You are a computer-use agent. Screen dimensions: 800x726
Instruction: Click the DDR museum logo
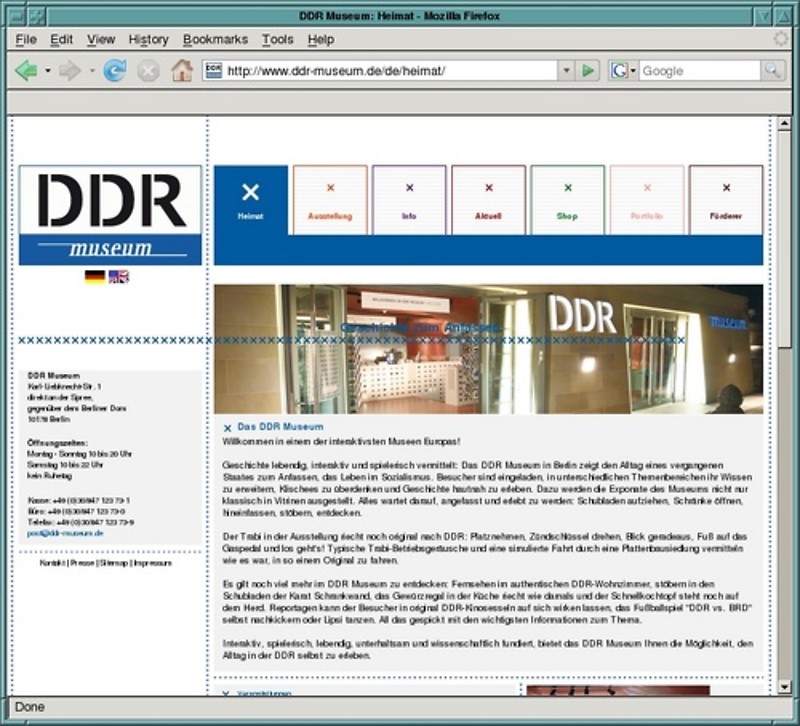[110, 215]
